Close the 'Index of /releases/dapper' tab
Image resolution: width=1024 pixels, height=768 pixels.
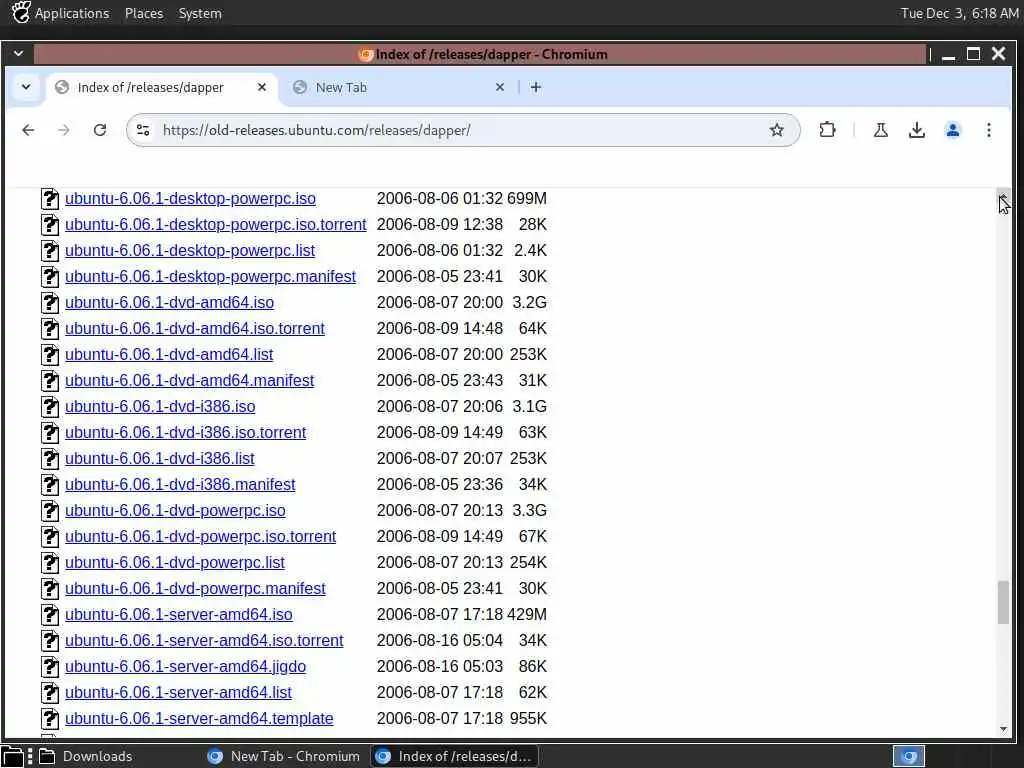coord(261,87)
